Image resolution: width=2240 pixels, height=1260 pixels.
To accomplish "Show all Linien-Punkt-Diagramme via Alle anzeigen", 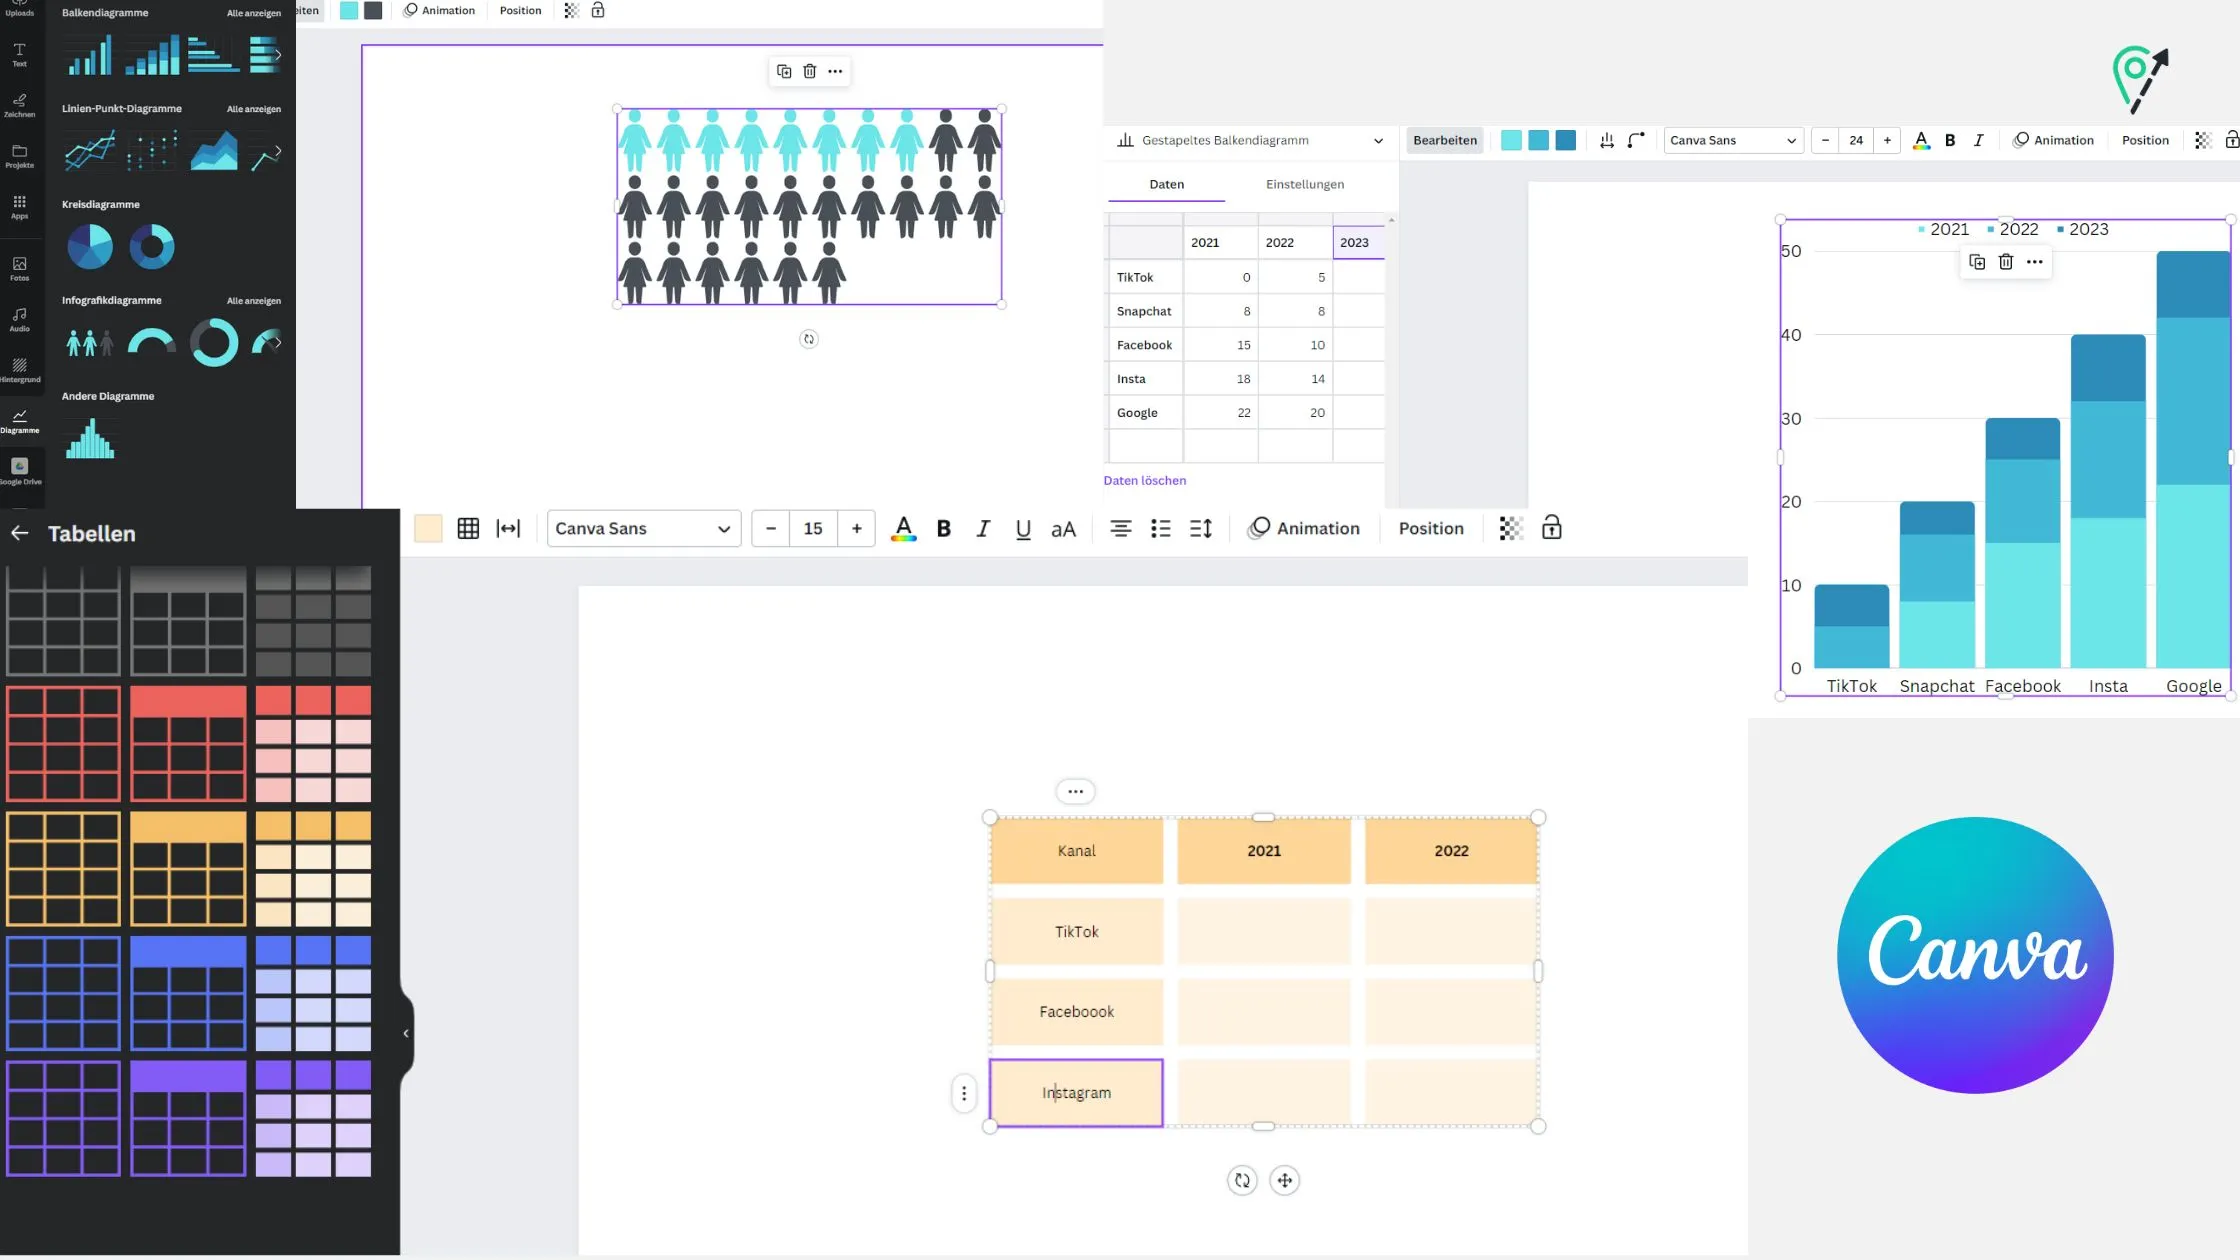I will coord(254,109).
